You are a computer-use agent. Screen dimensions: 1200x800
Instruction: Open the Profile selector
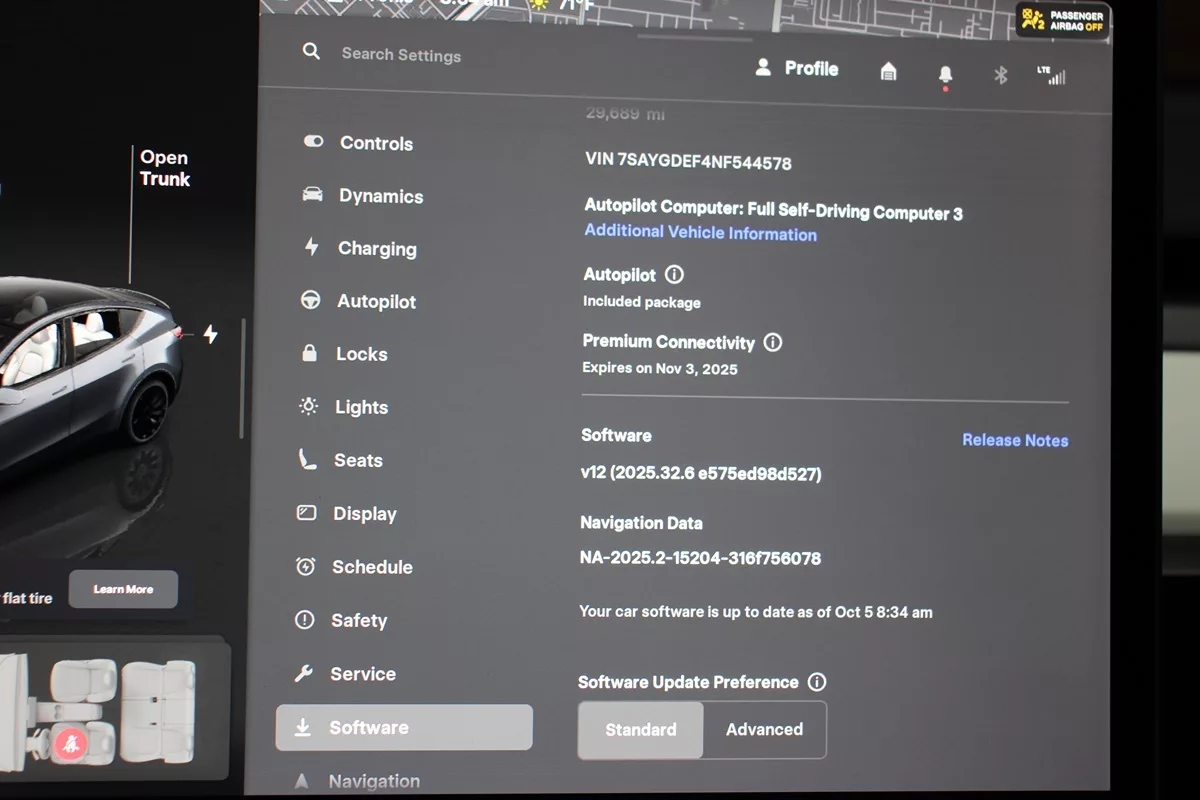[x=797, y=68]
